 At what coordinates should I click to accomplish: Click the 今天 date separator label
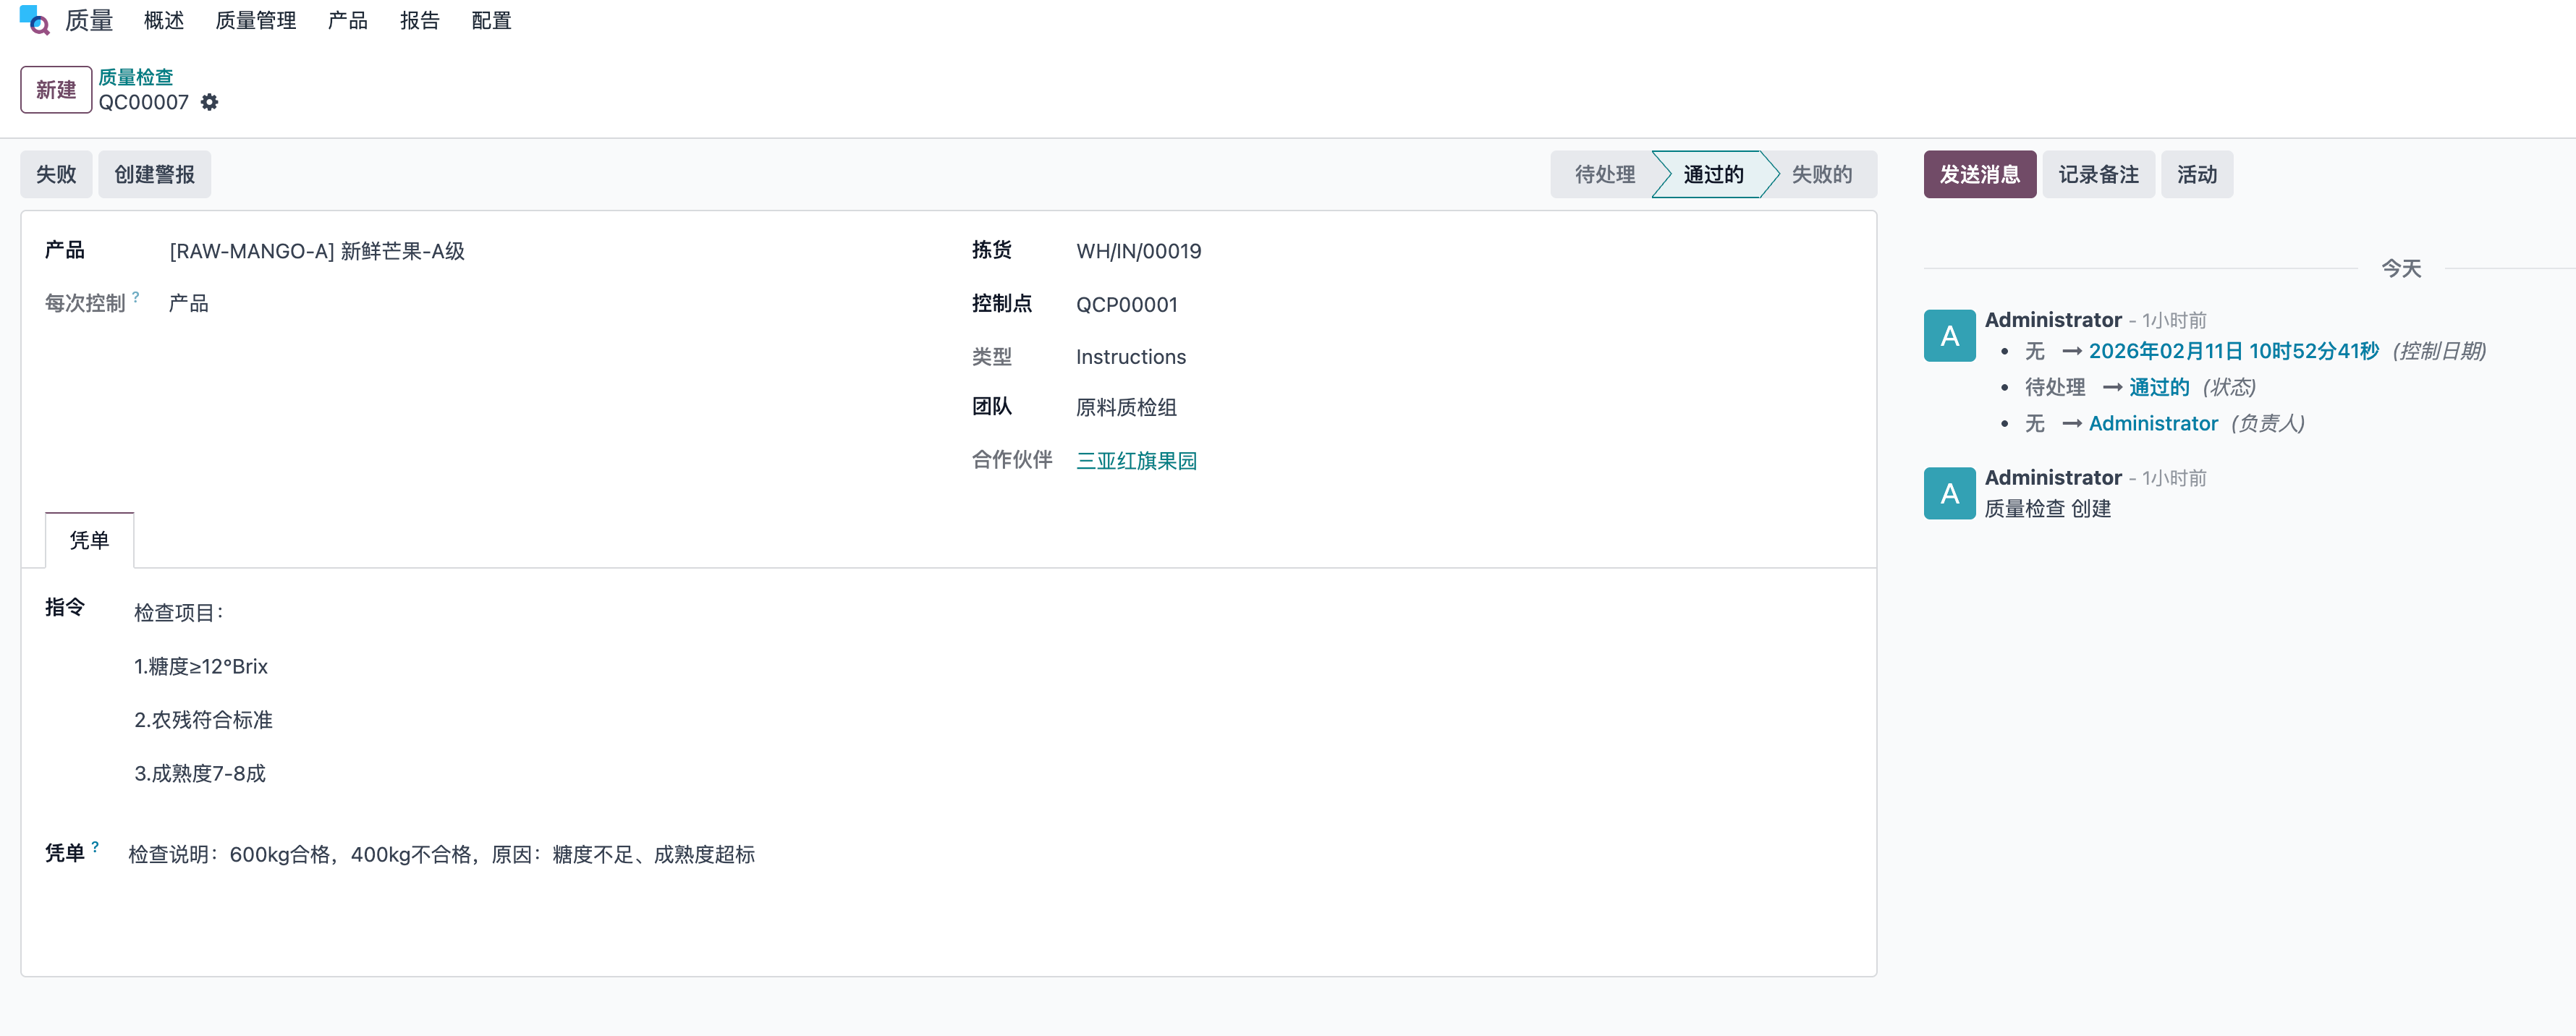point(2400,268)
